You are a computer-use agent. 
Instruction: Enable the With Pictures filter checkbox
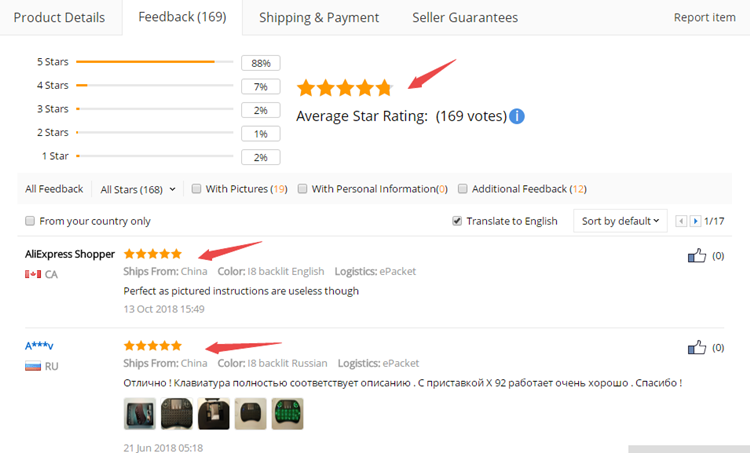(x=197, y=188)
